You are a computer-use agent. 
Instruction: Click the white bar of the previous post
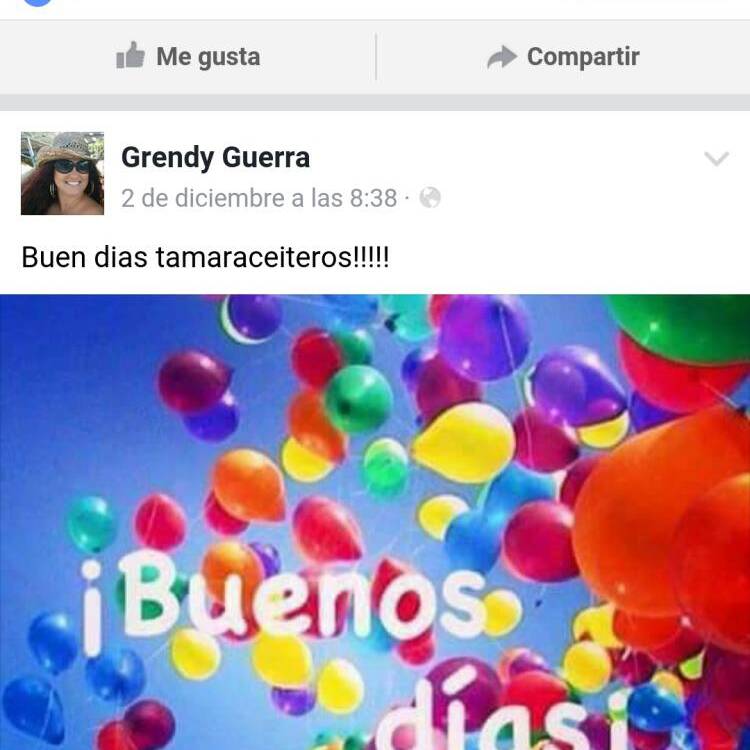click(375, 10)
